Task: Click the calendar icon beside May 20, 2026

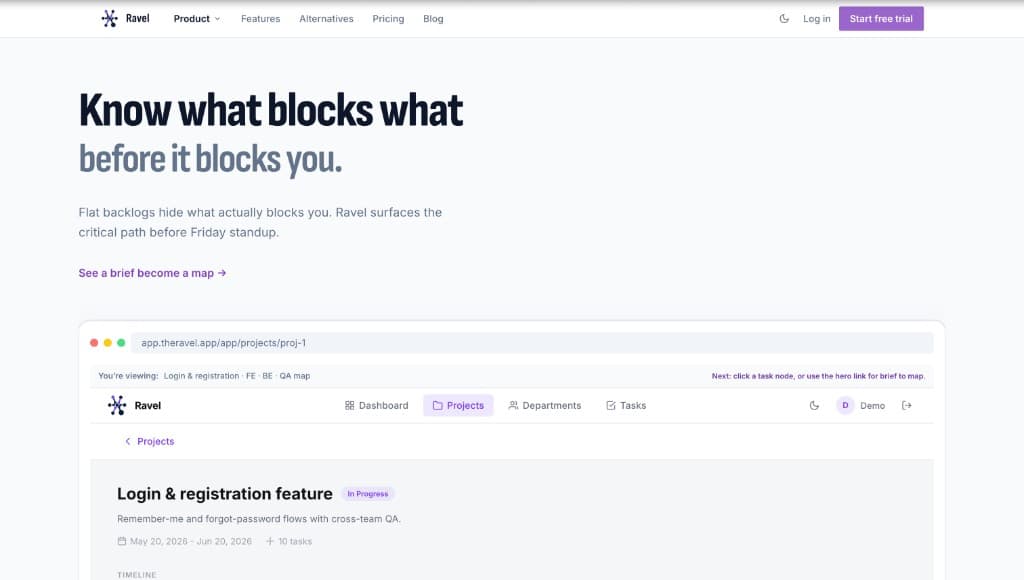Action: (x=121, y=541)
